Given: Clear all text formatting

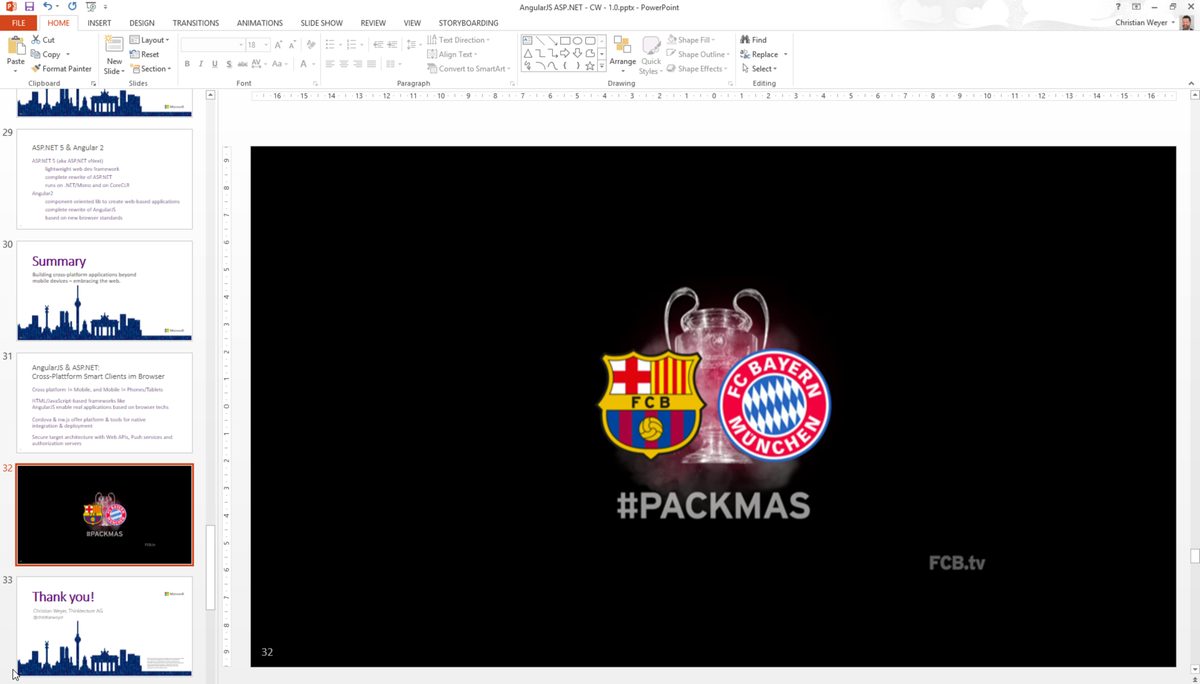Looking at the screenshot, I should pos(311,45).
